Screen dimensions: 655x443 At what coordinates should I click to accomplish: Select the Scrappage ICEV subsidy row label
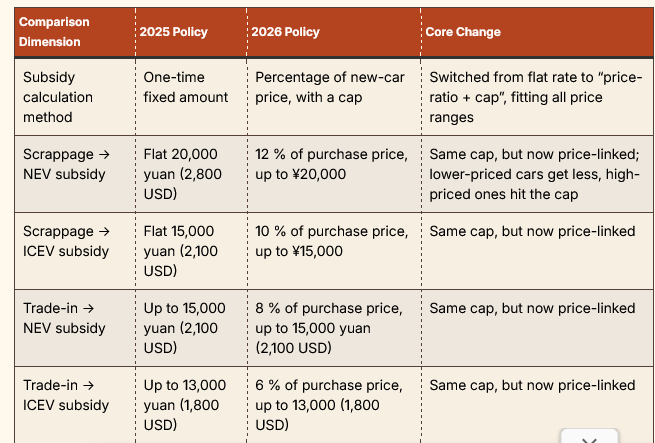point(65,241)
